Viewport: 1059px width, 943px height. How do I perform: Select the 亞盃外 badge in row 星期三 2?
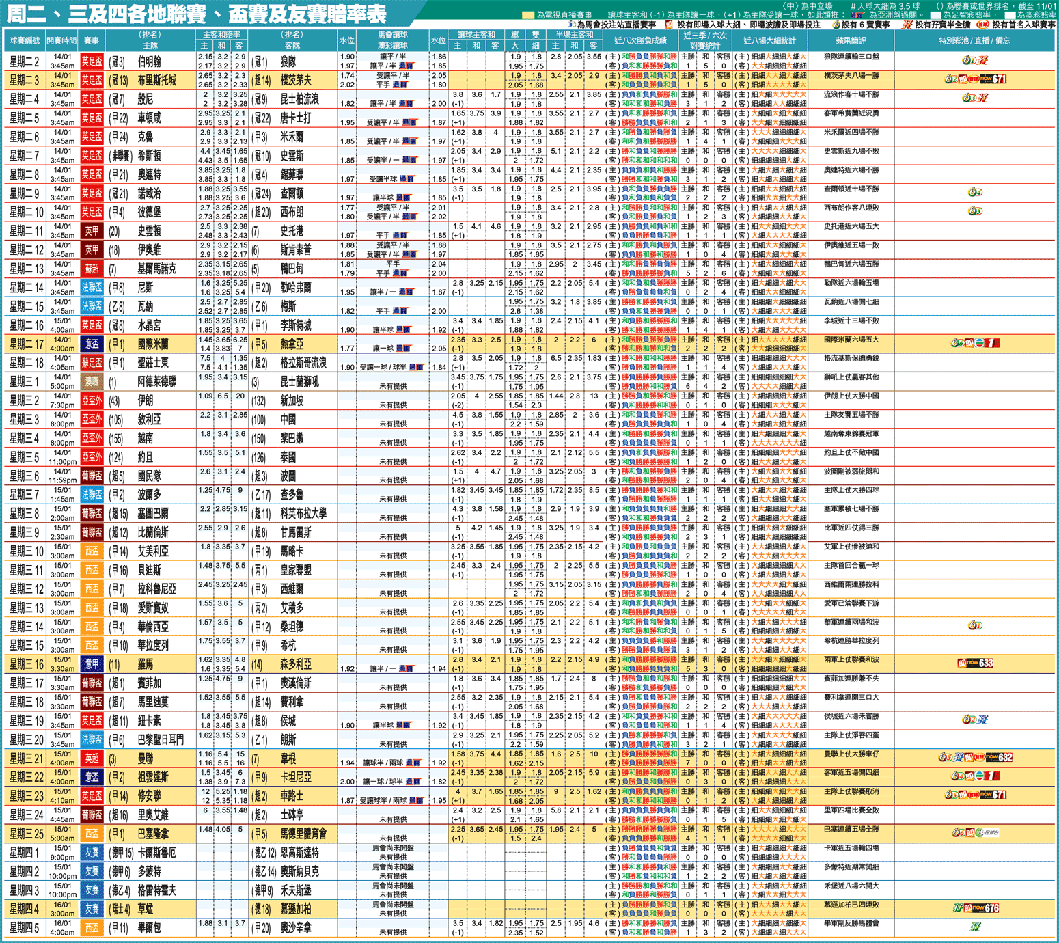click(x=92, y=401)
